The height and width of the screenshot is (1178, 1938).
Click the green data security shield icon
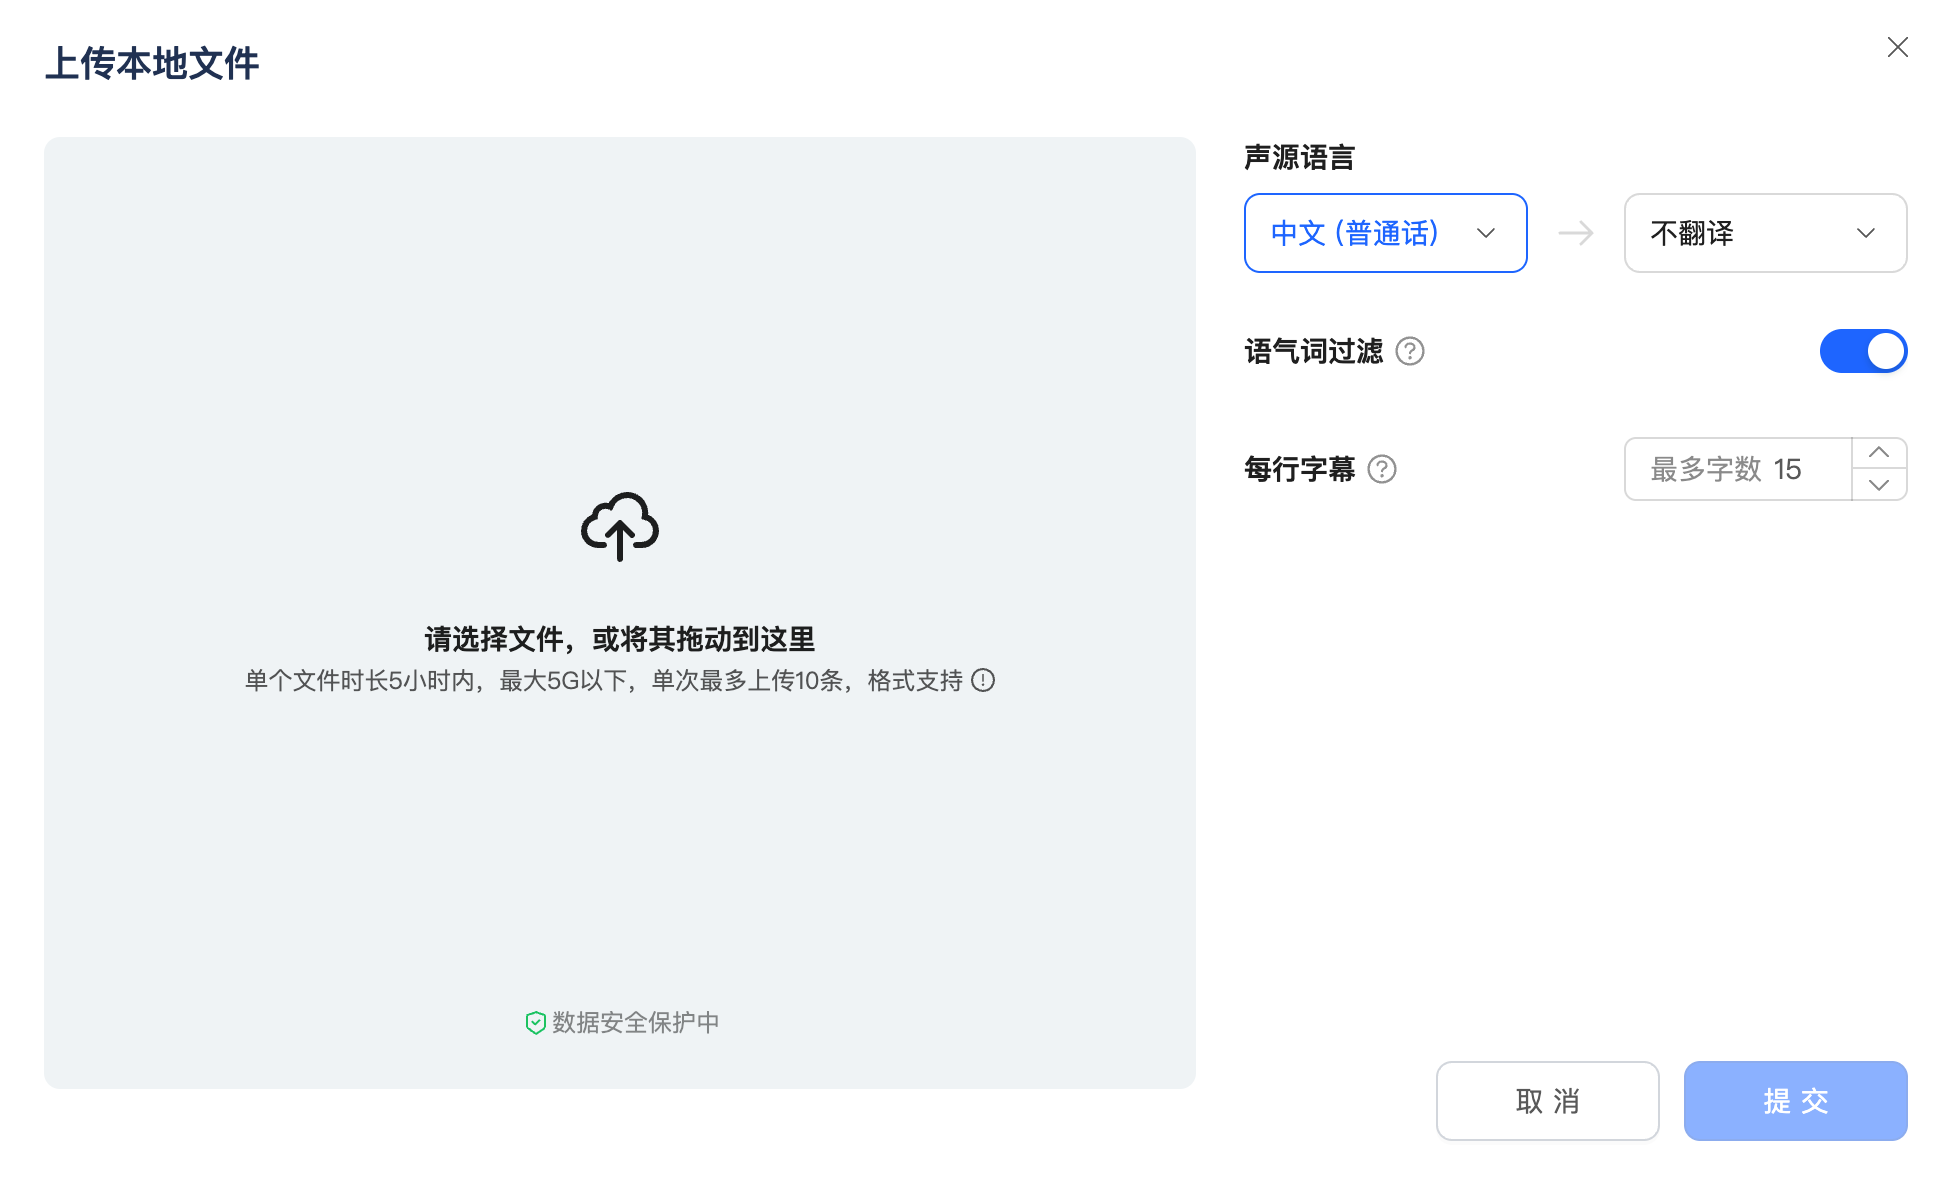535,1021
